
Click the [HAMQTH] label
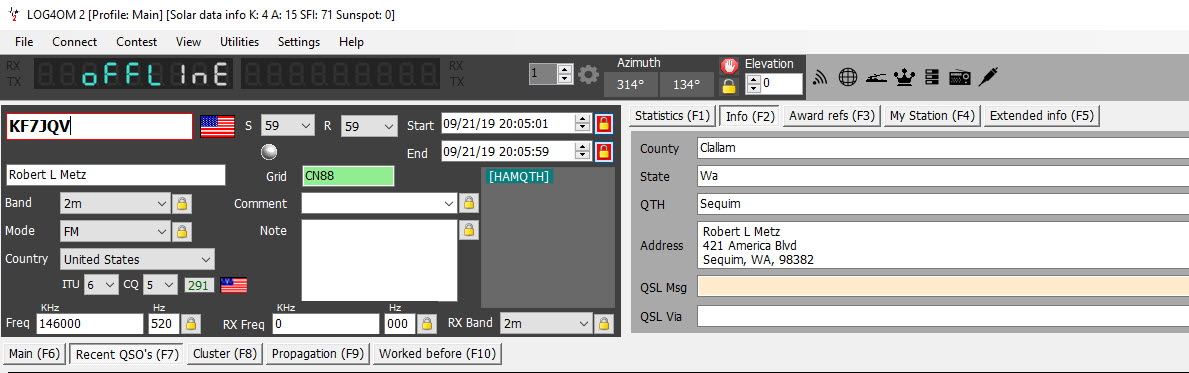pos(519,177)
